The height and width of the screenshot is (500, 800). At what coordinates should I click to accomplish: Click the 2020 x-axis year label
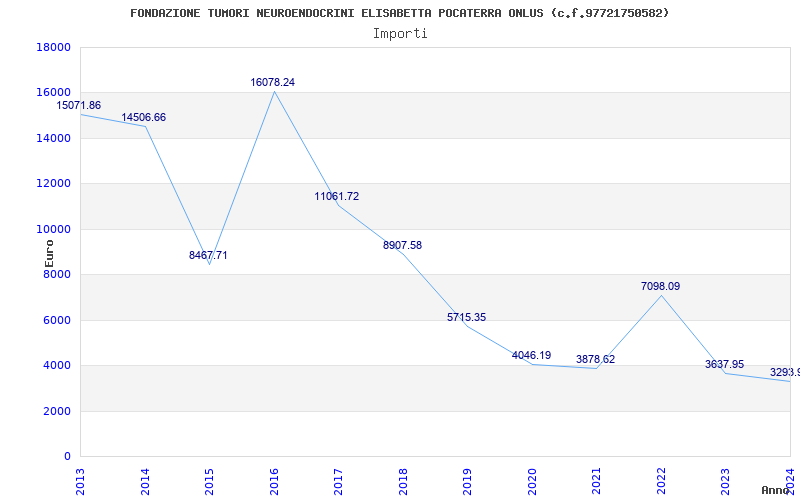click(532, 482)
